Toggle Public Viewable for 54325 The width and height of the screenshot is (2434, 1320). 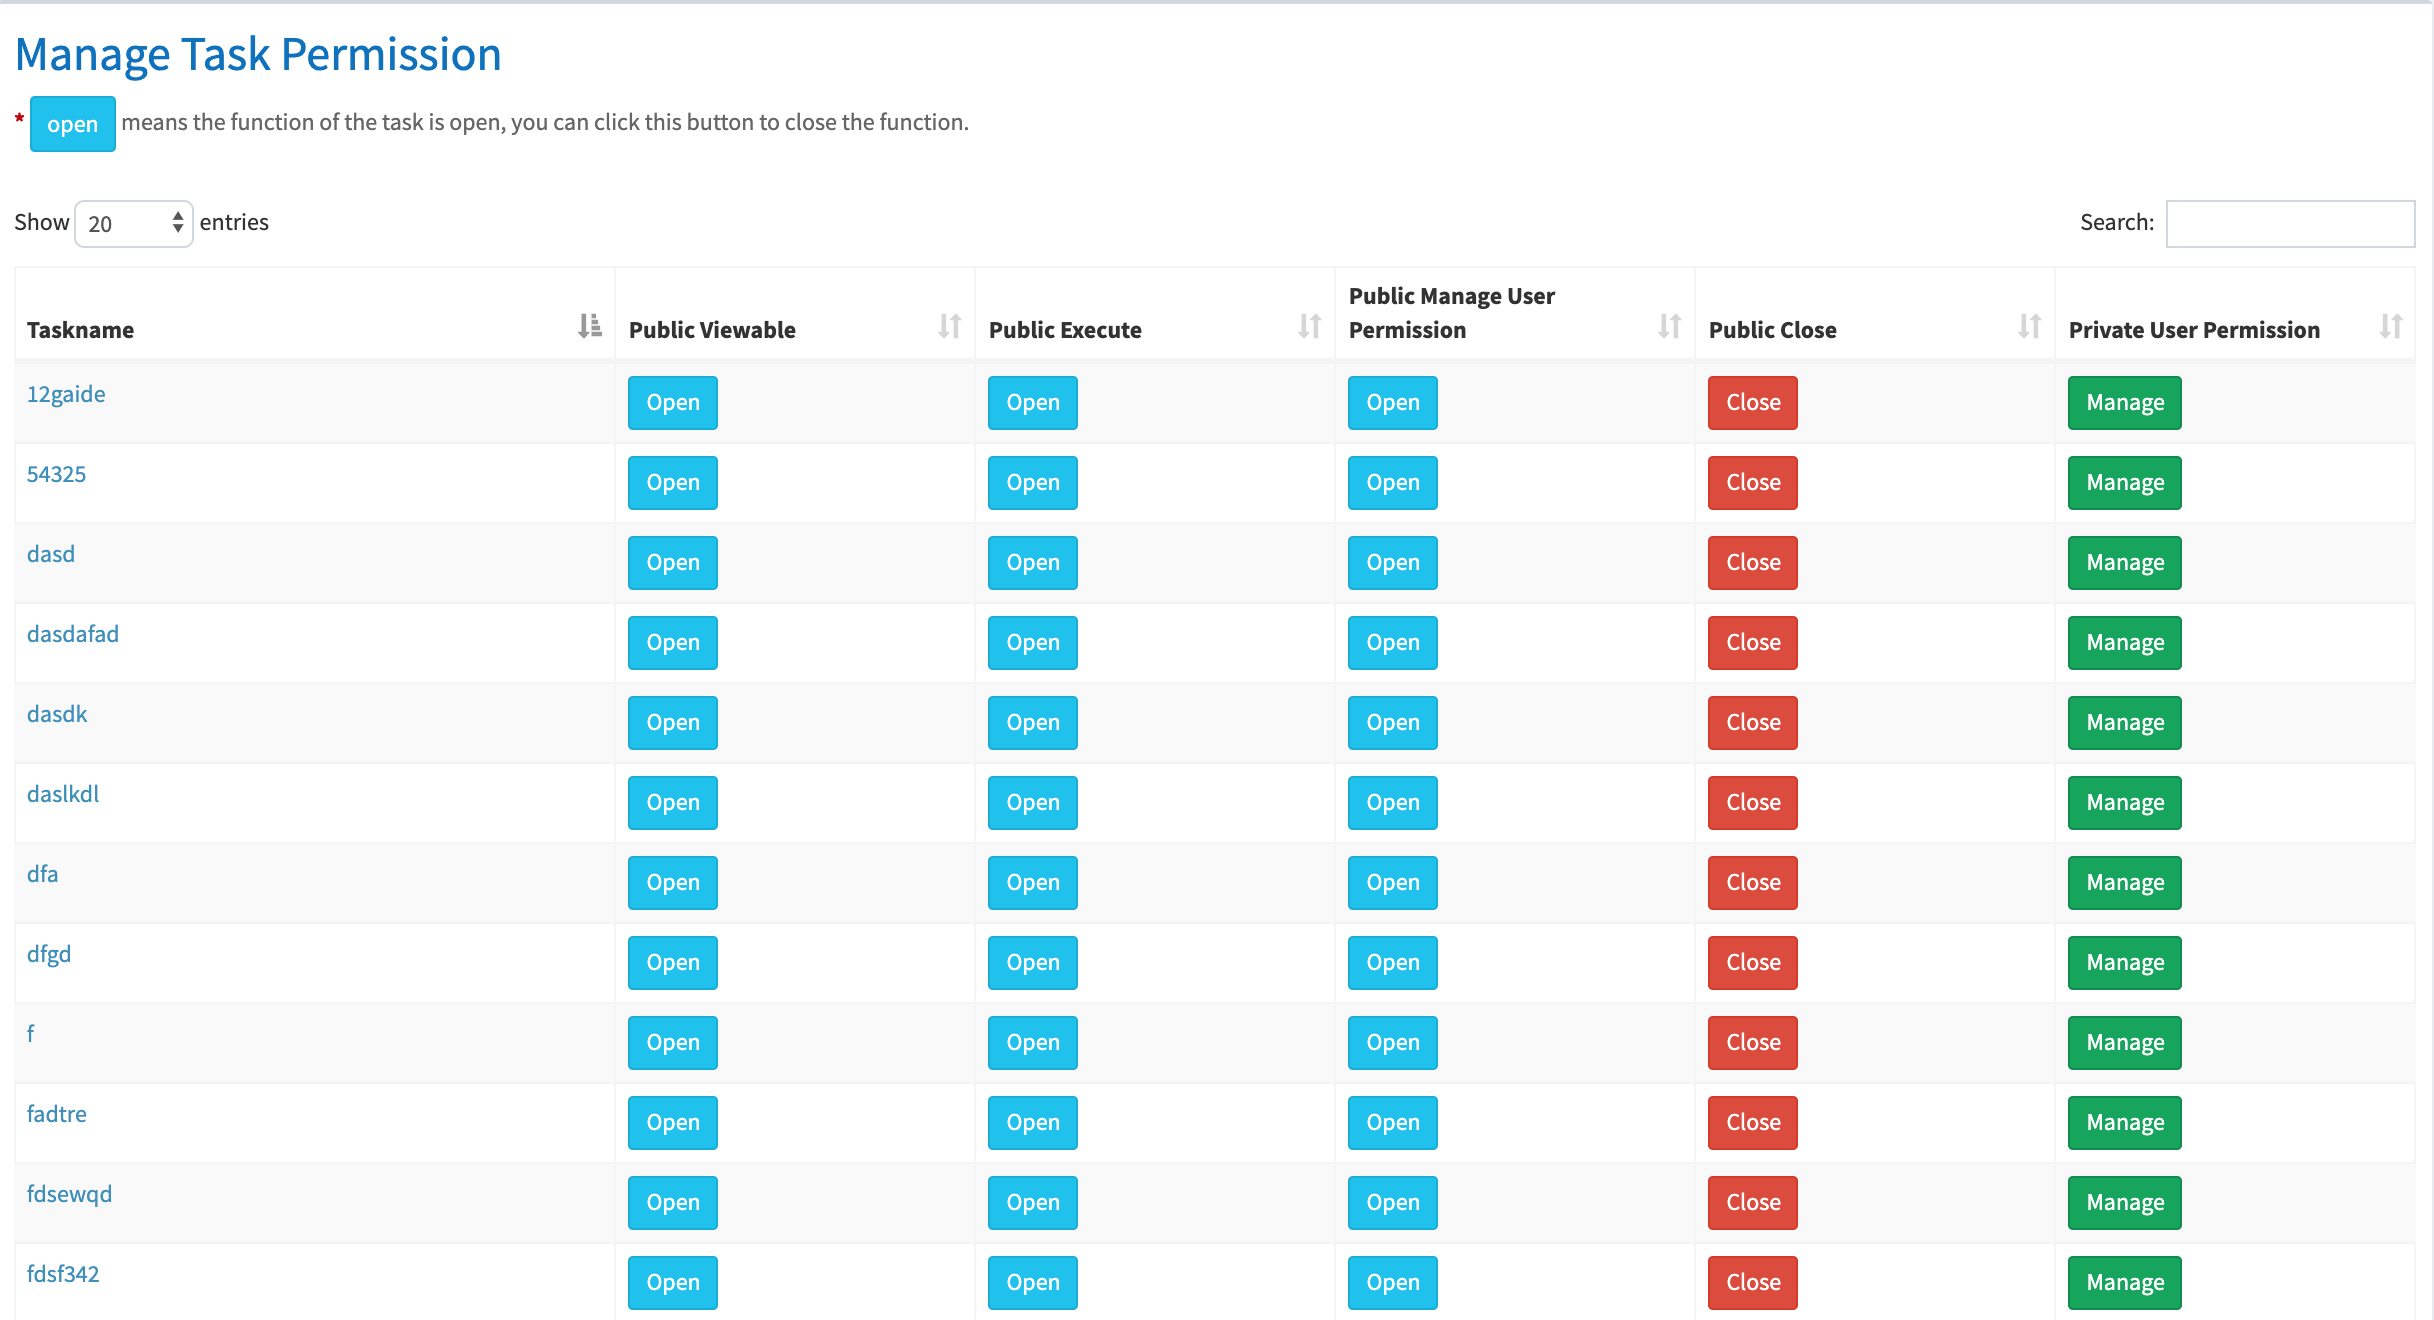(x=673, y=483)
